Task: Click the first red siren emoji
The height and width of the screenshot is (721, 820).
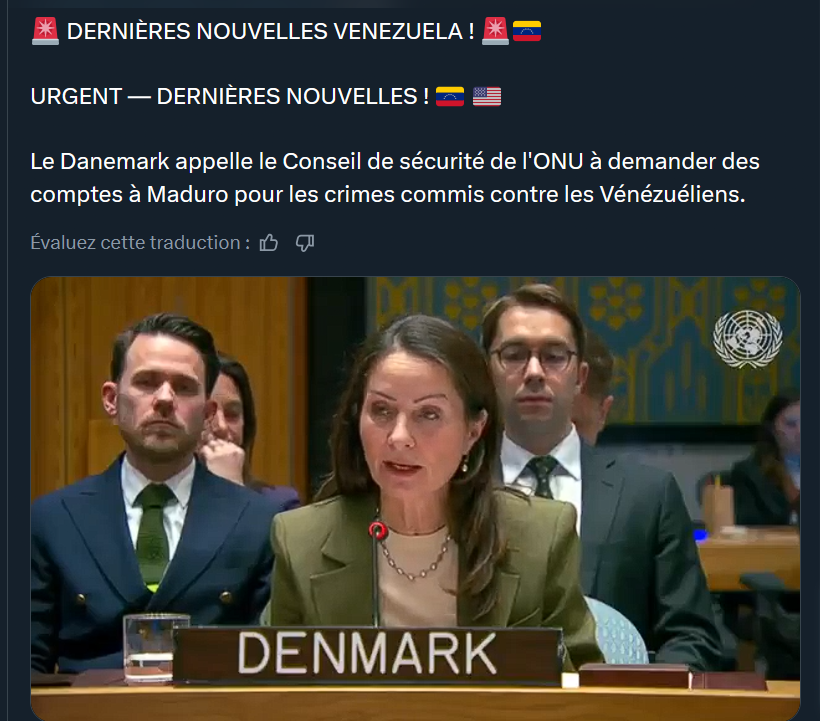Action: [x=45, y=31]
